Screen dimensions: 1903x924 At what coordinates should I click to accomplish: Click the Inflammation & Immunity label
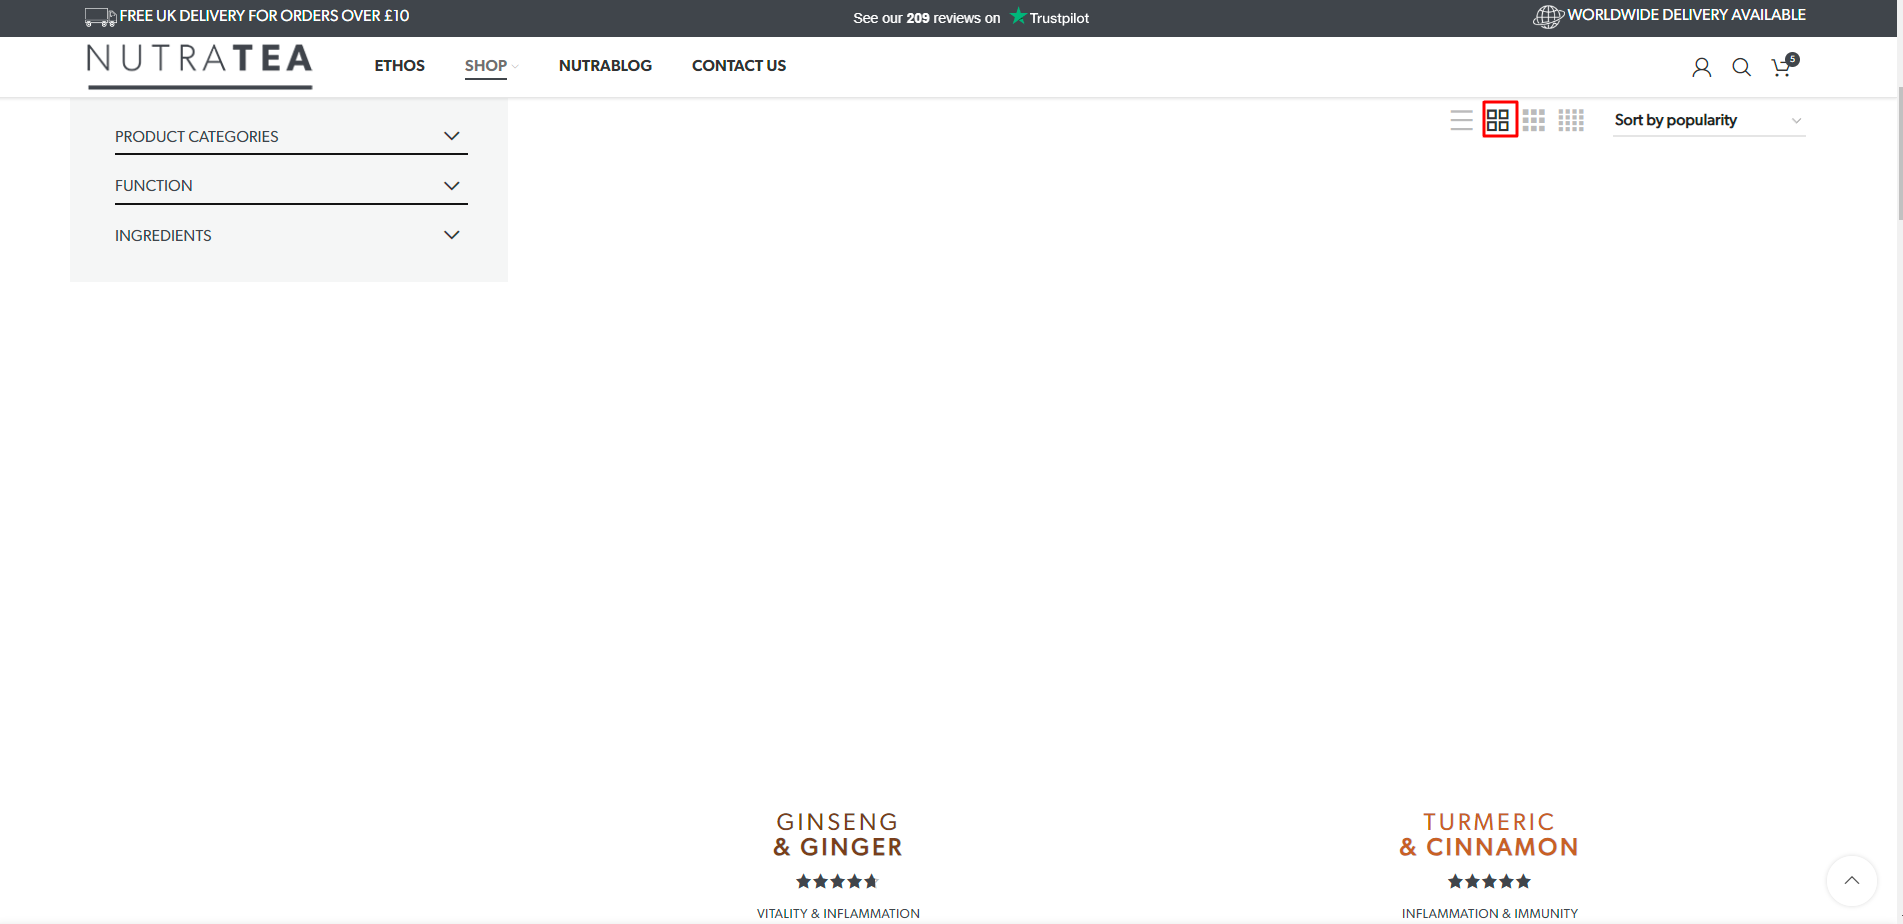point(1489,913)
